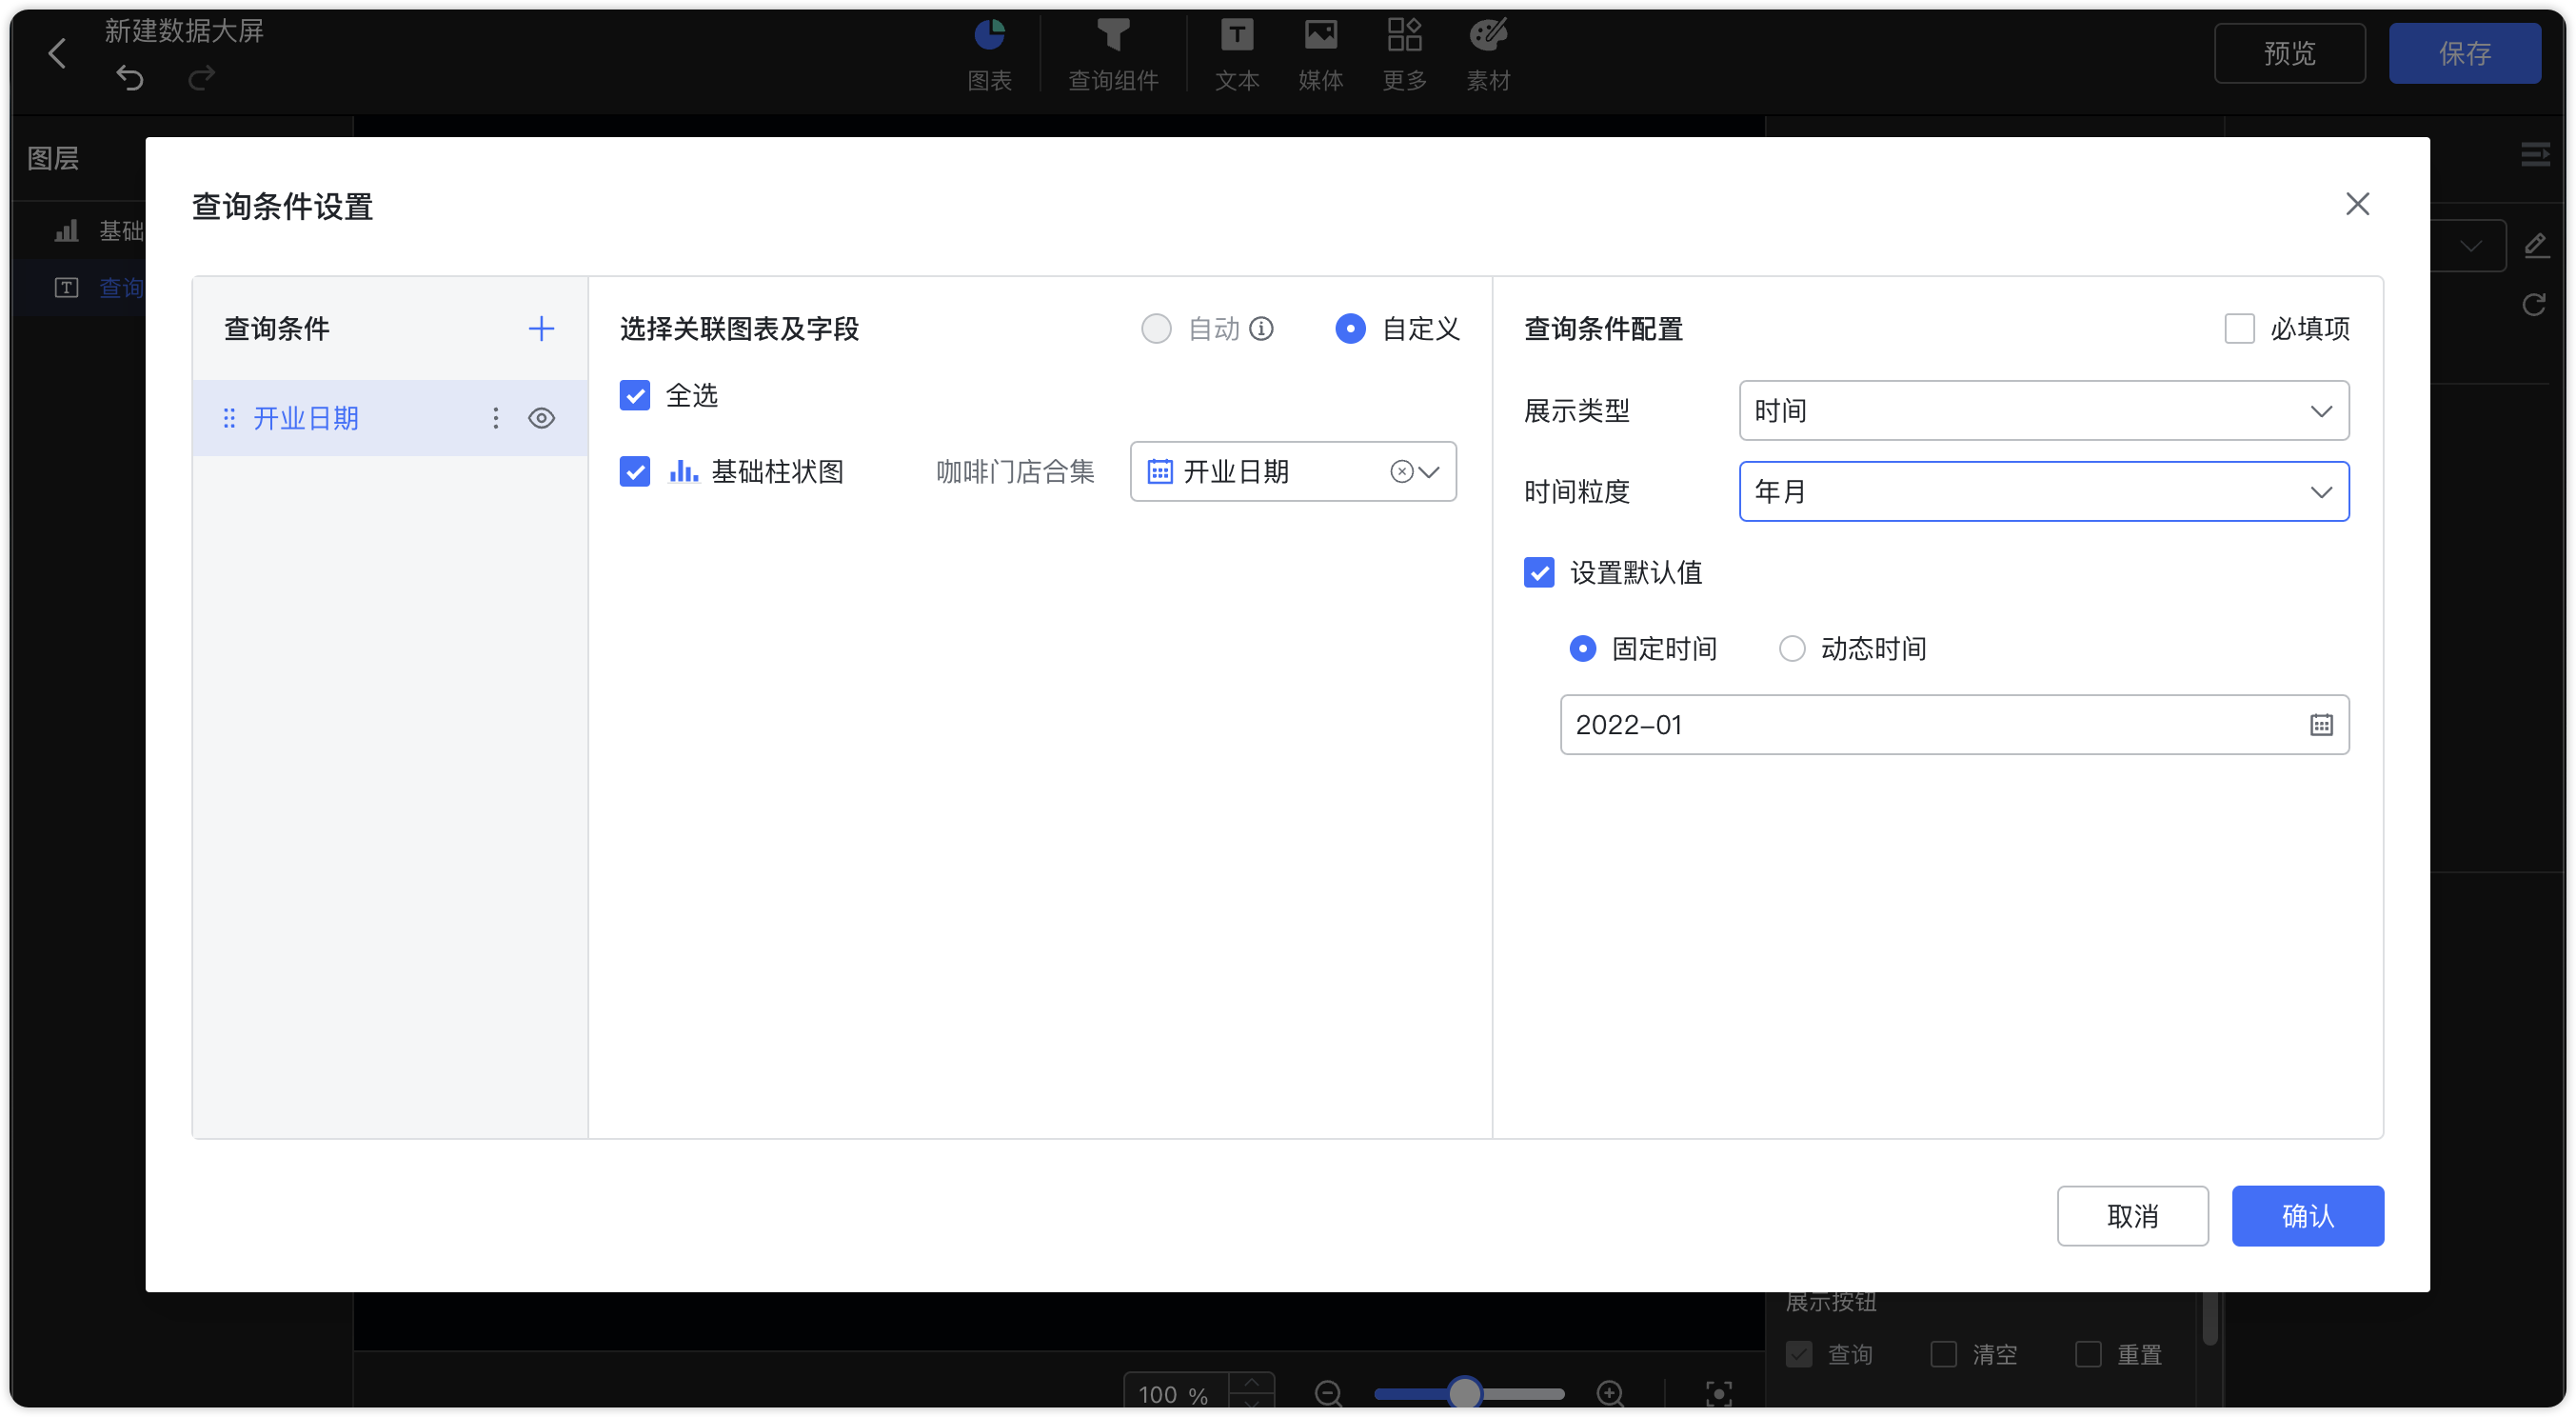Undo the last action
Image resolution: width=2576 pixels, height=1417 pixels.
coord(130,77)
